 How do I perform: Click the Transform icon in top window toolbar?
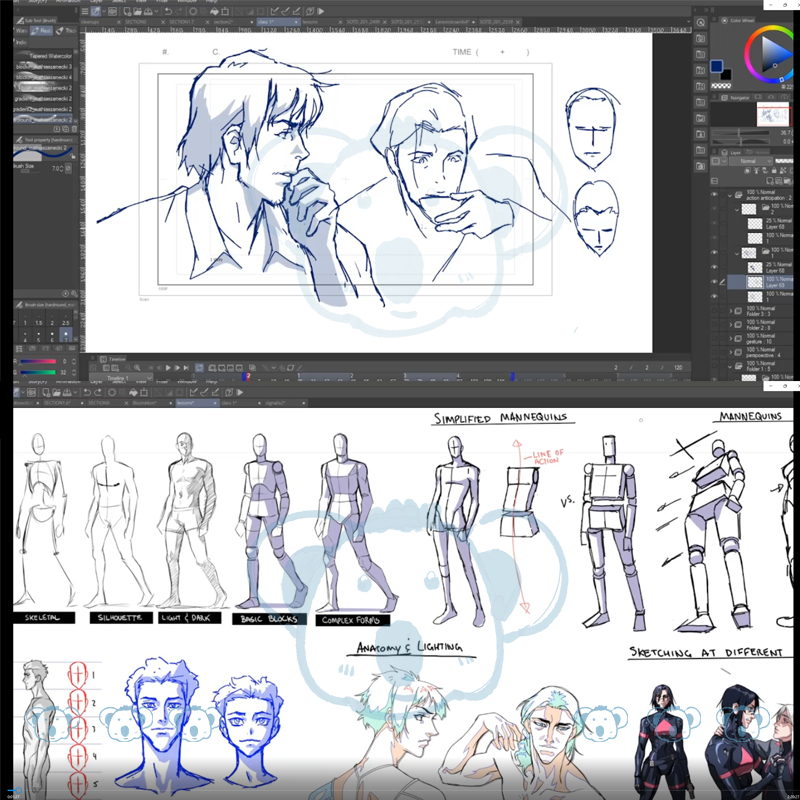click(x=225, y=11)
